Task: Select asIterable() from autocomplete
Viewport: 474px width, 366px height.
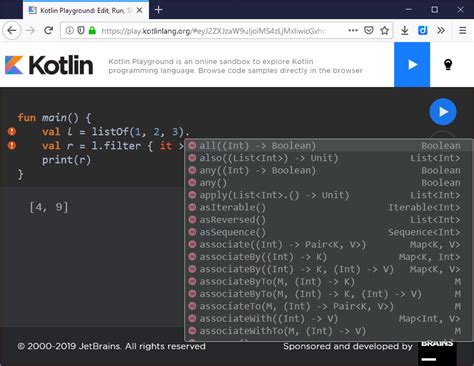Action: (328, 207)
